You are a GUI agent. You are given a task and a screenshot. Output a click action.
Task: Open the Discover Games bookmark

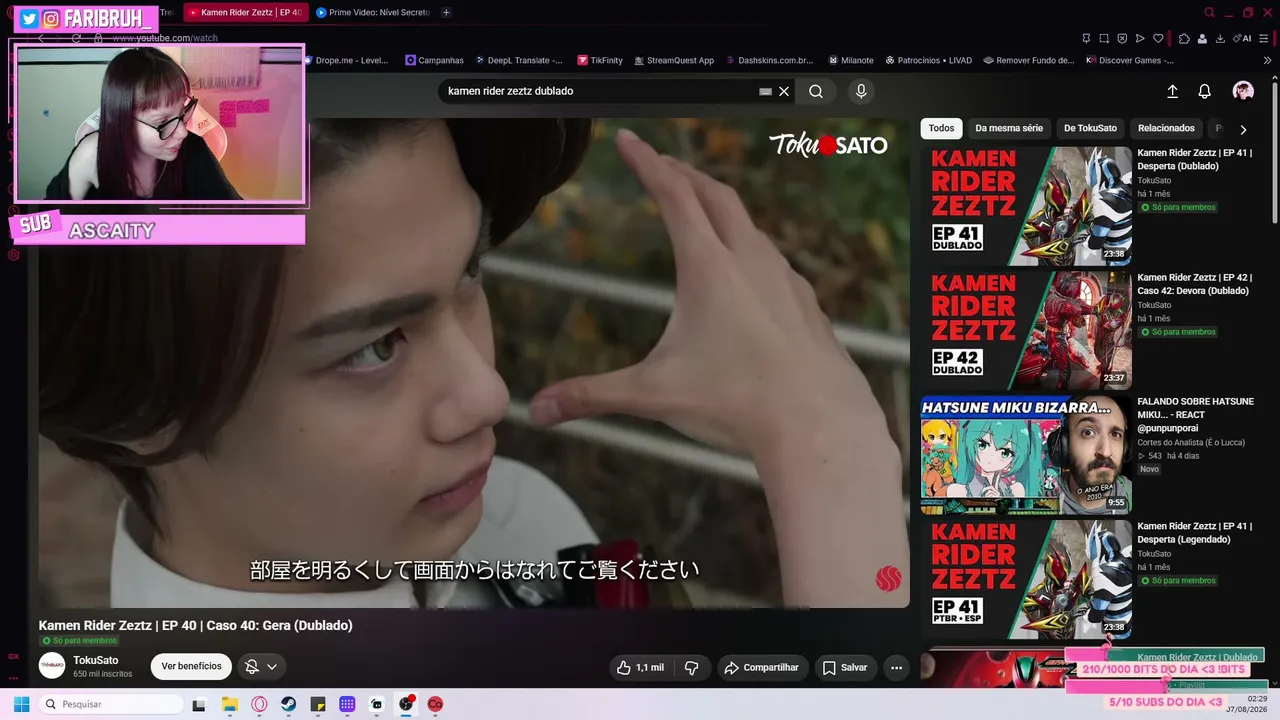coord(1130,60)
